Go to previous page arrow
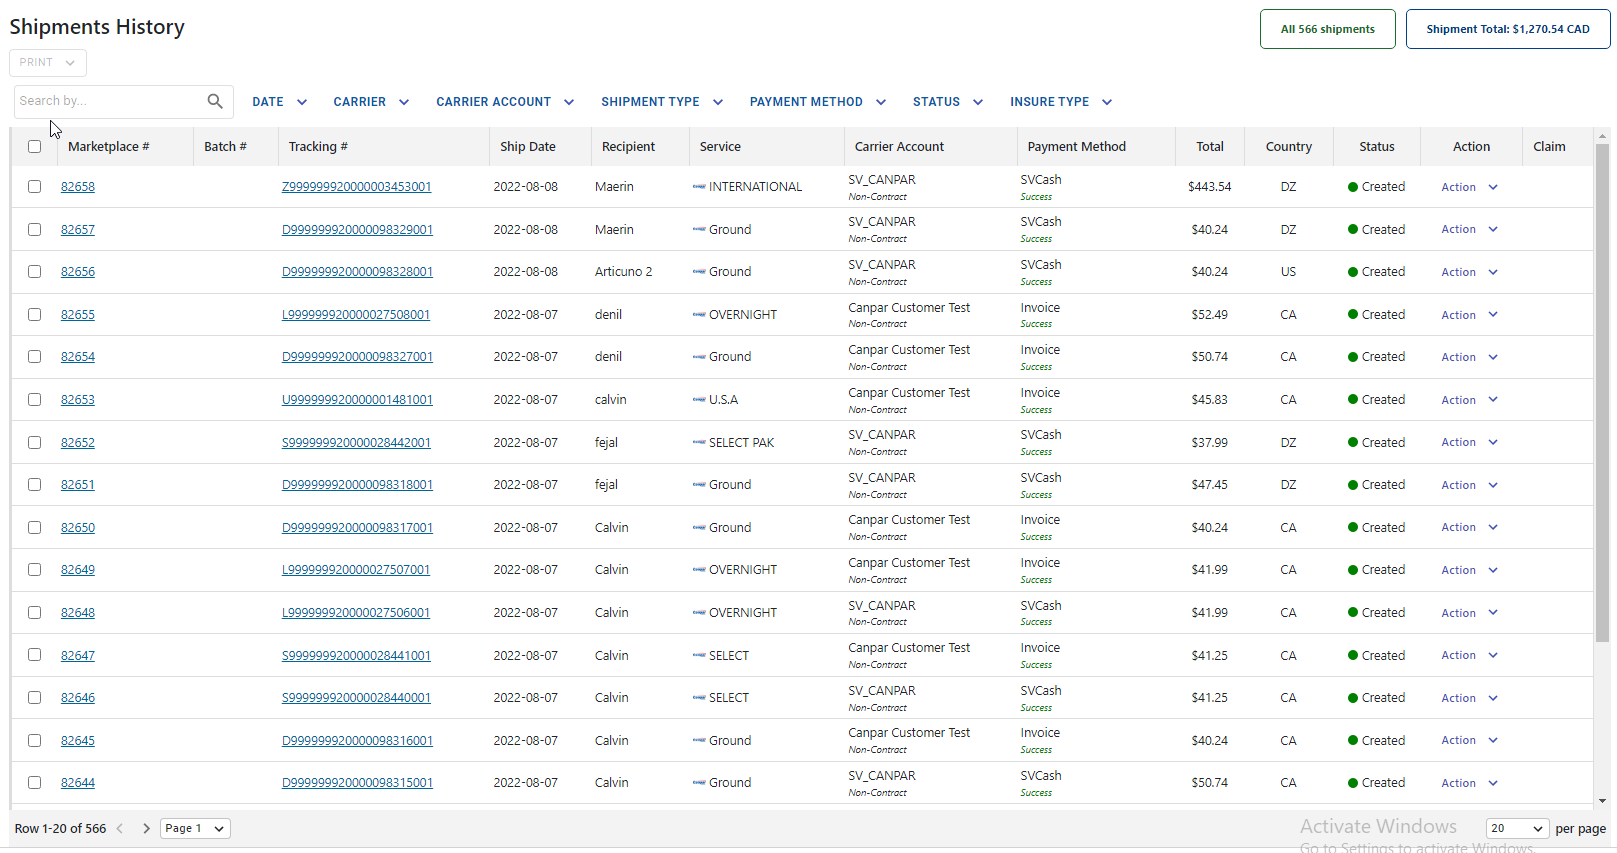The width and height of the screenshot is (1617, 853). pos(120,828)
